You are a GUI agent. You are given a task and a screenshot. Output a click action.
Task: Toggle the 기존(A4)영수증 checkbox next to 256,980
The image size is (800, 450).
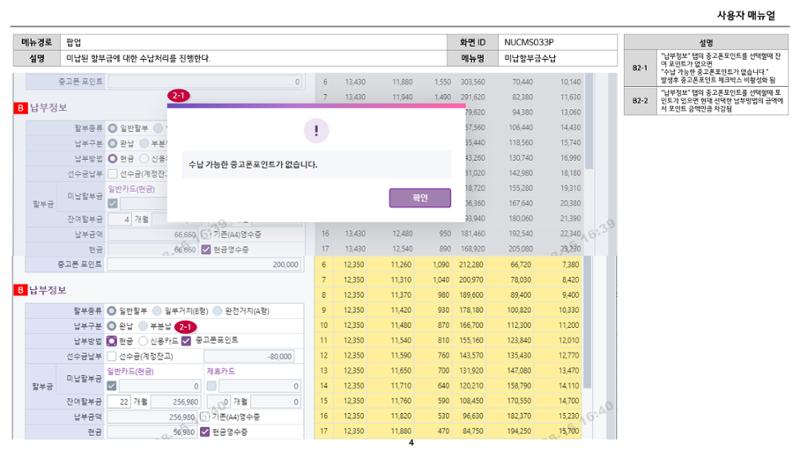click(x=204, y=417)
